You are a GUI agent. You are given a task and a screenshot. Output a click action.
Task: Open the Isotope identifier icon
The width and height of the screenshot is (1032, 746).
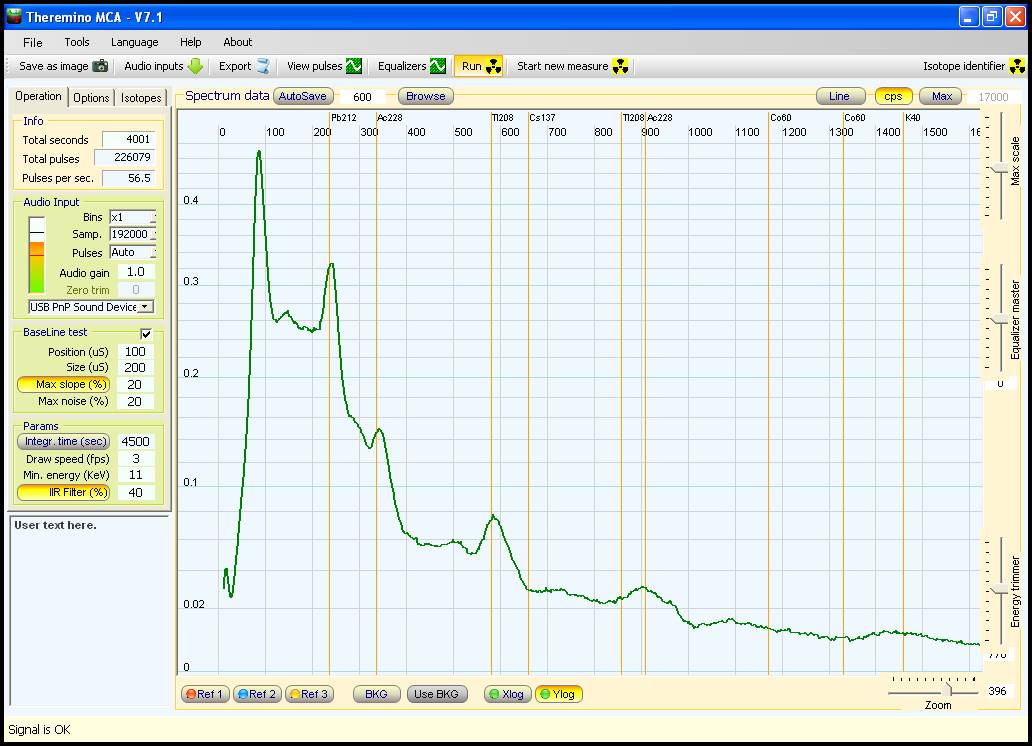(x=1017, y=66)
